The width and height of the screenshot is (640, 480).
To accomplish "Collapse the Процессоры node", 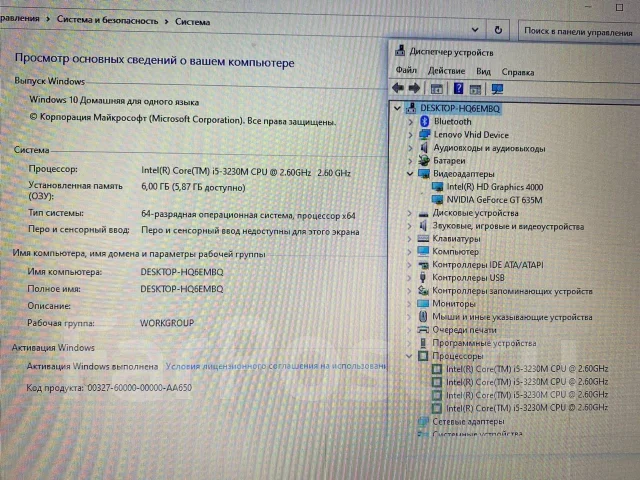I will pyautogui.click(x=409, y=356).
